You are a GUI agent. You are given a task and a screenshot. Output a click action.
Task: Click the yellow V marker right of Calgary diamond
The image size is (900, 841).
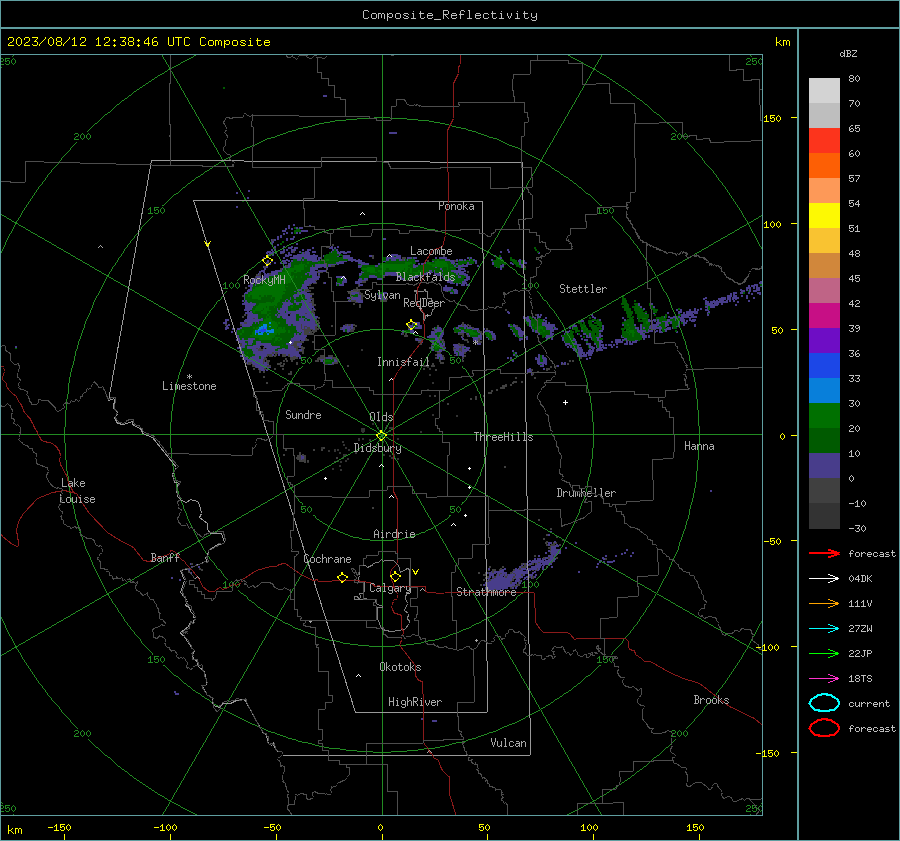(x=415, y=572)
